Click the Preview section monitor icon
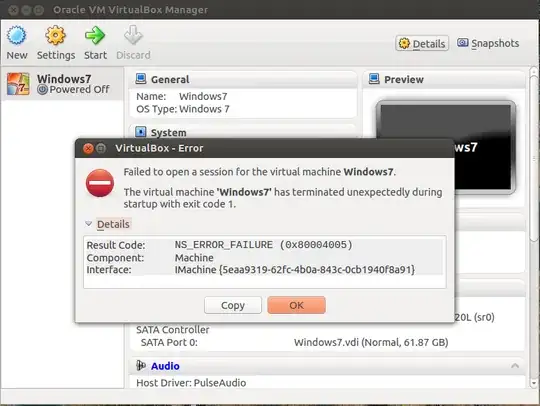 tap(374, 79)
